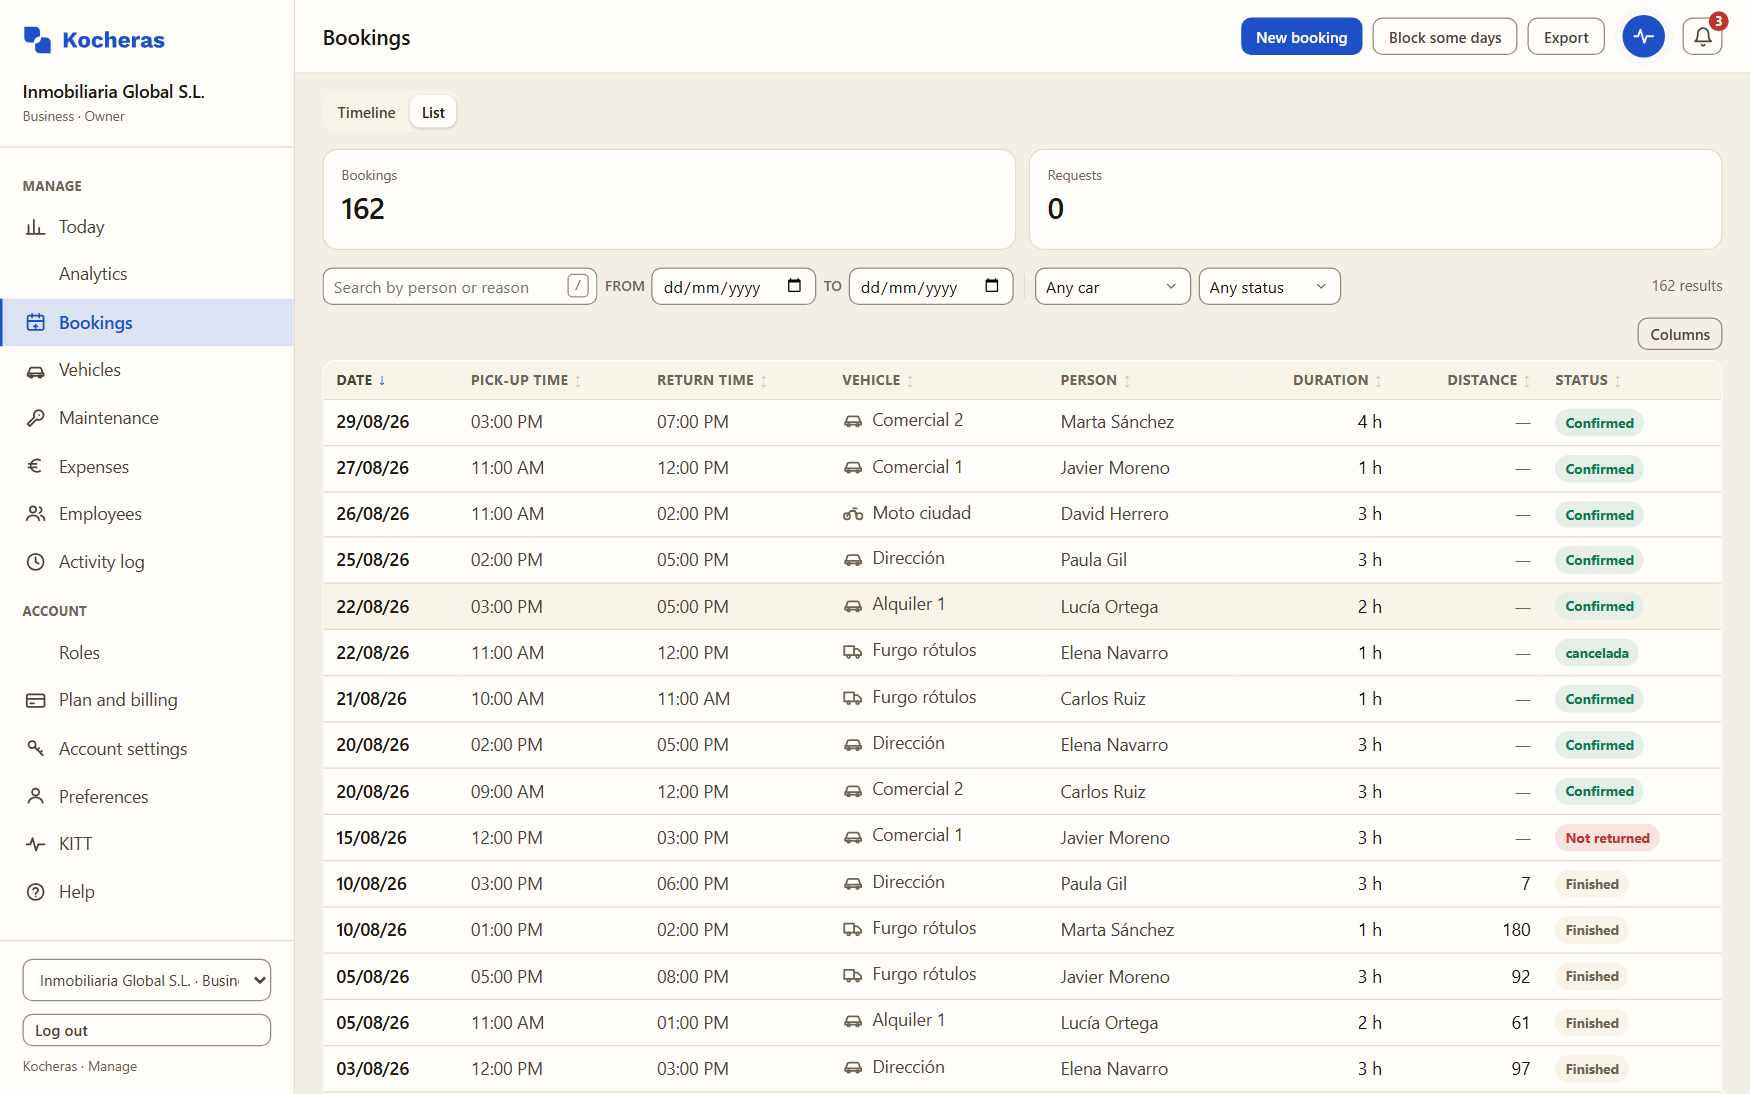Click the Log out button
This screenshot has width=1750, height=1094.
click(x=147, y=1030)
